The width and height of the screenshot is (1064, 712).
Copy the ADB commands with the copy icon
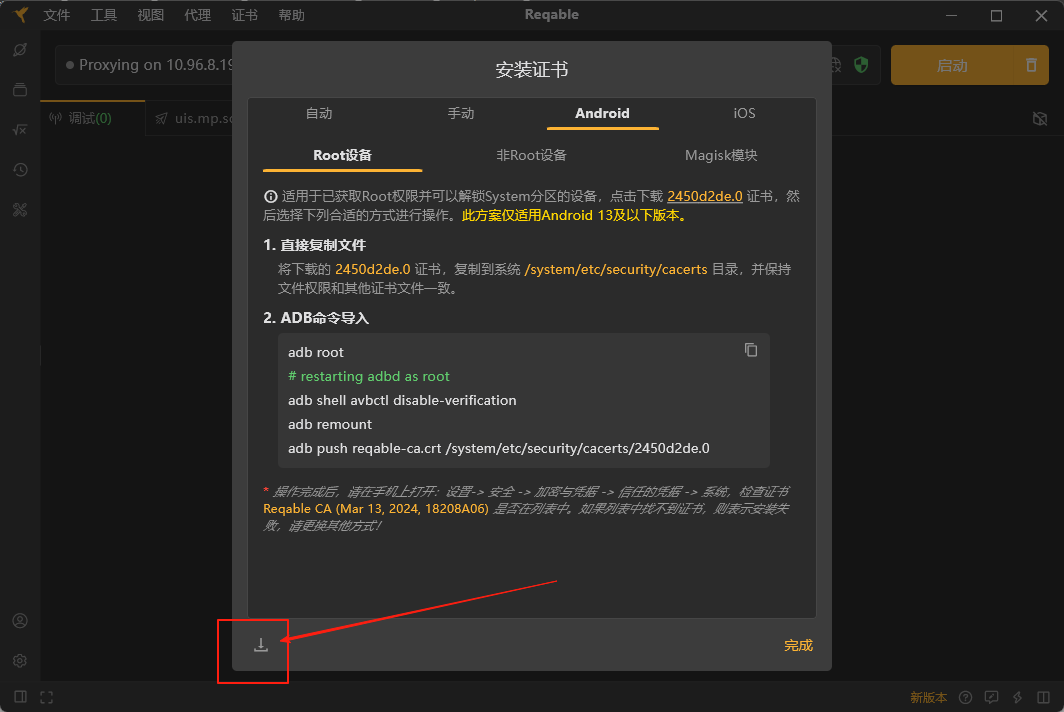tap(750, 350)
